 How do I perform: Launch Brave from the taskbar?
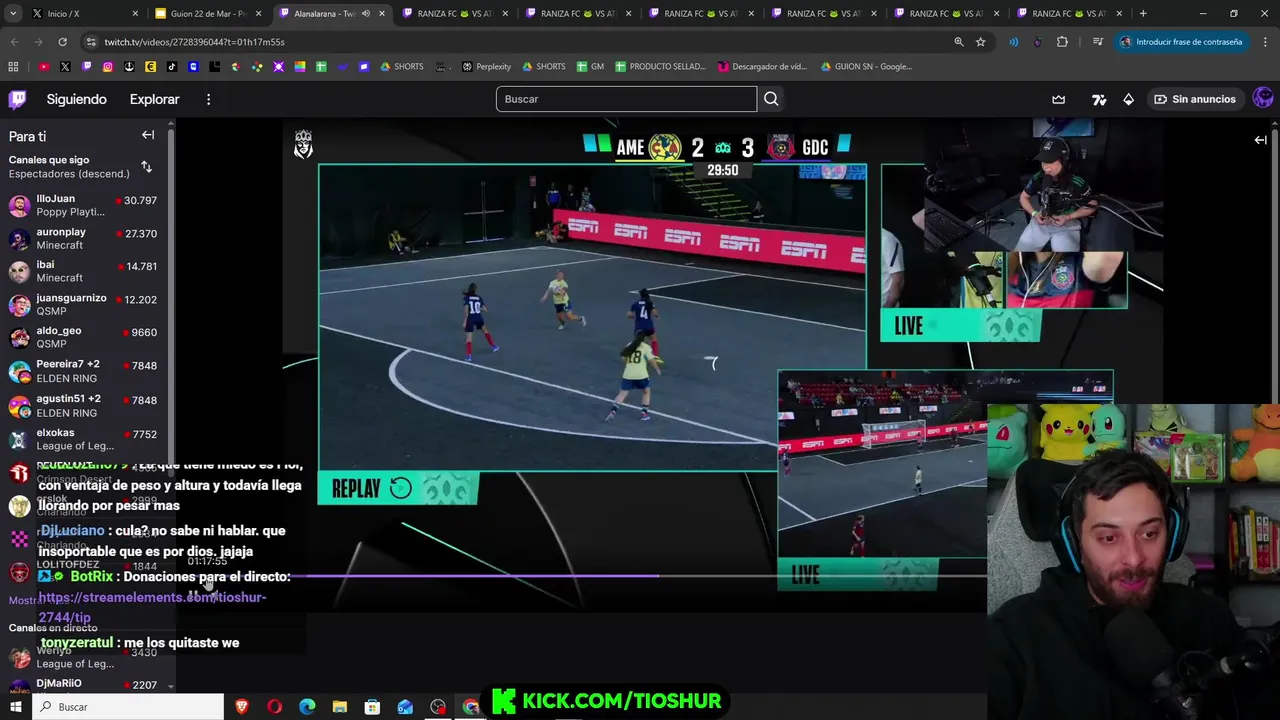click(x=242, y=707)
